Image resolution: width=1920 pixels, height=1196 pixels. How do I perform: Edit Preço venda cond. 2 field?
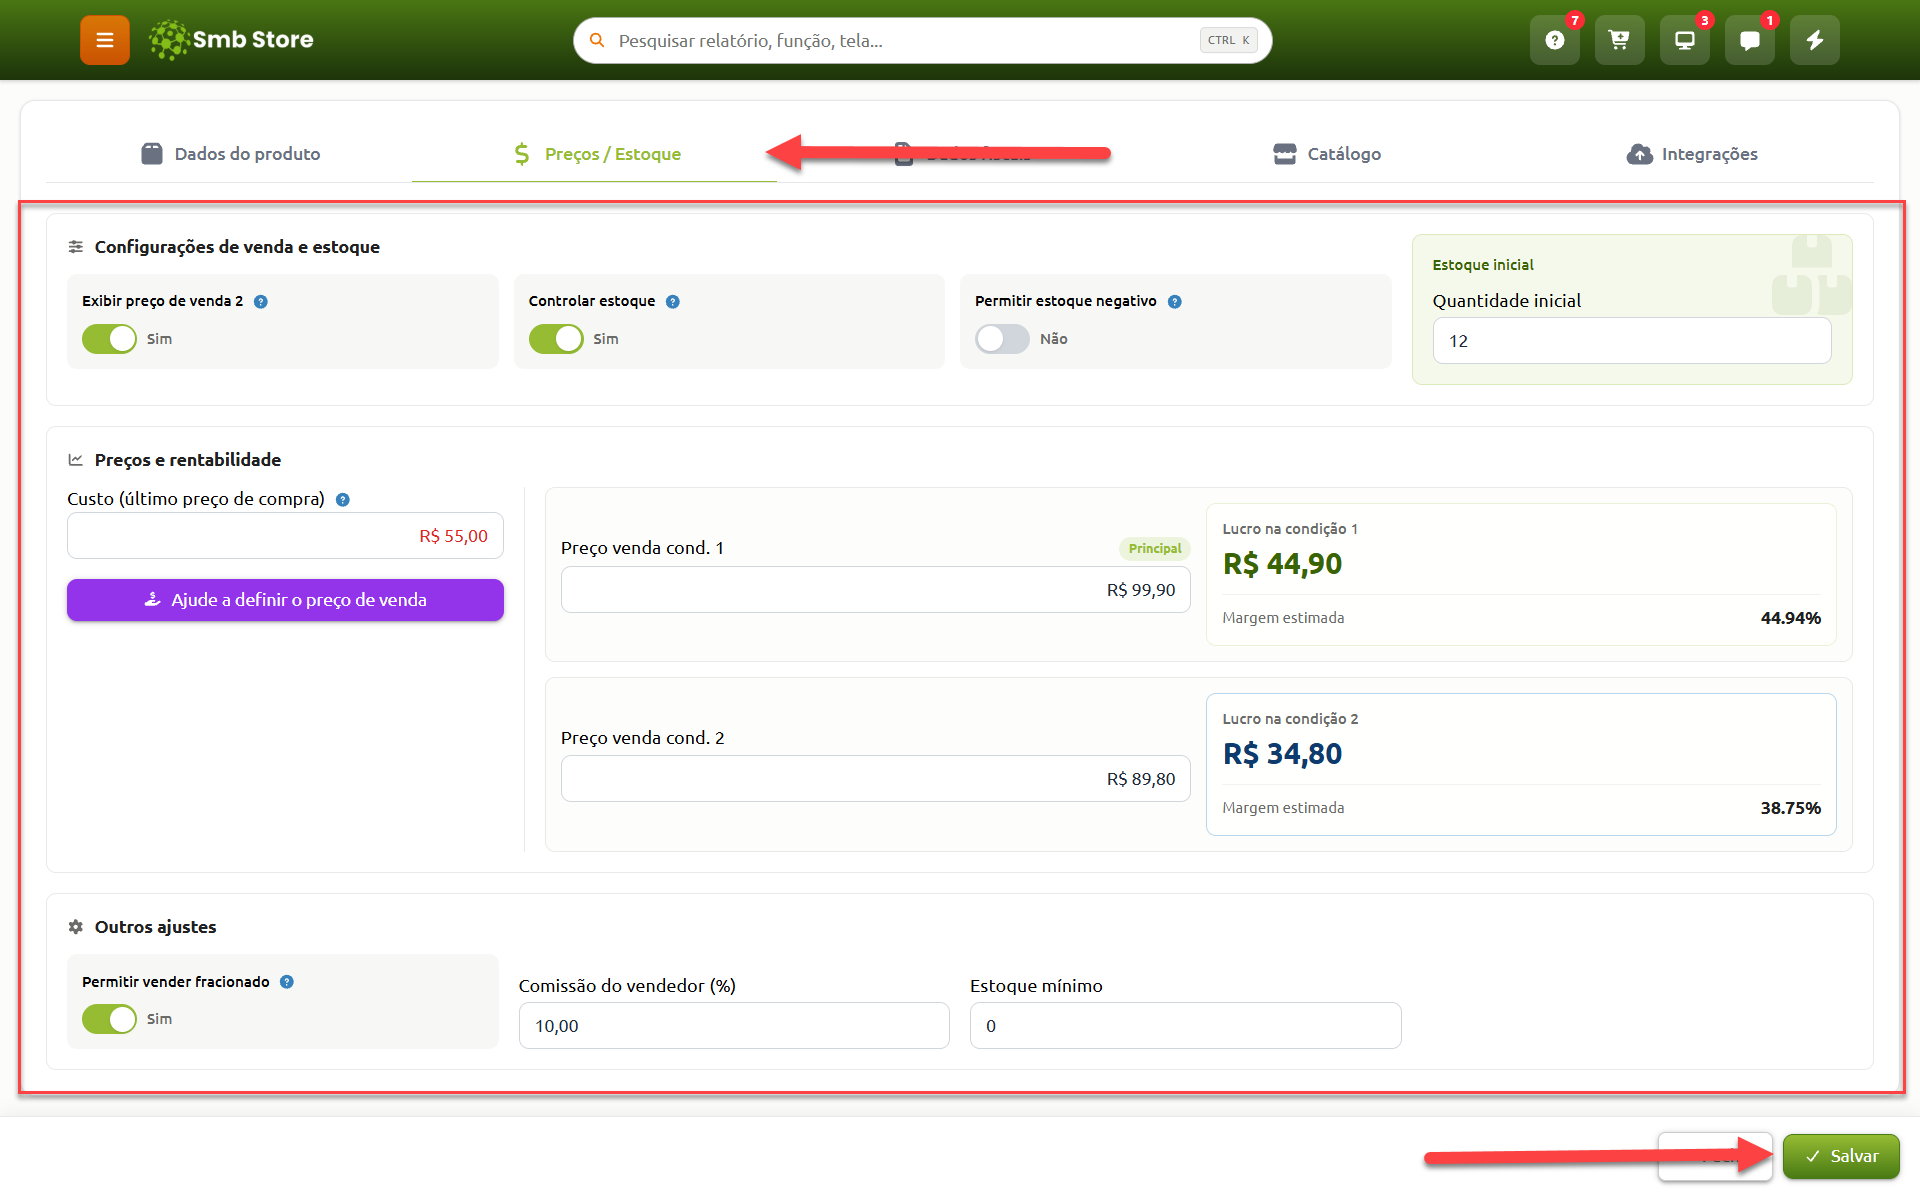[875, 779]
